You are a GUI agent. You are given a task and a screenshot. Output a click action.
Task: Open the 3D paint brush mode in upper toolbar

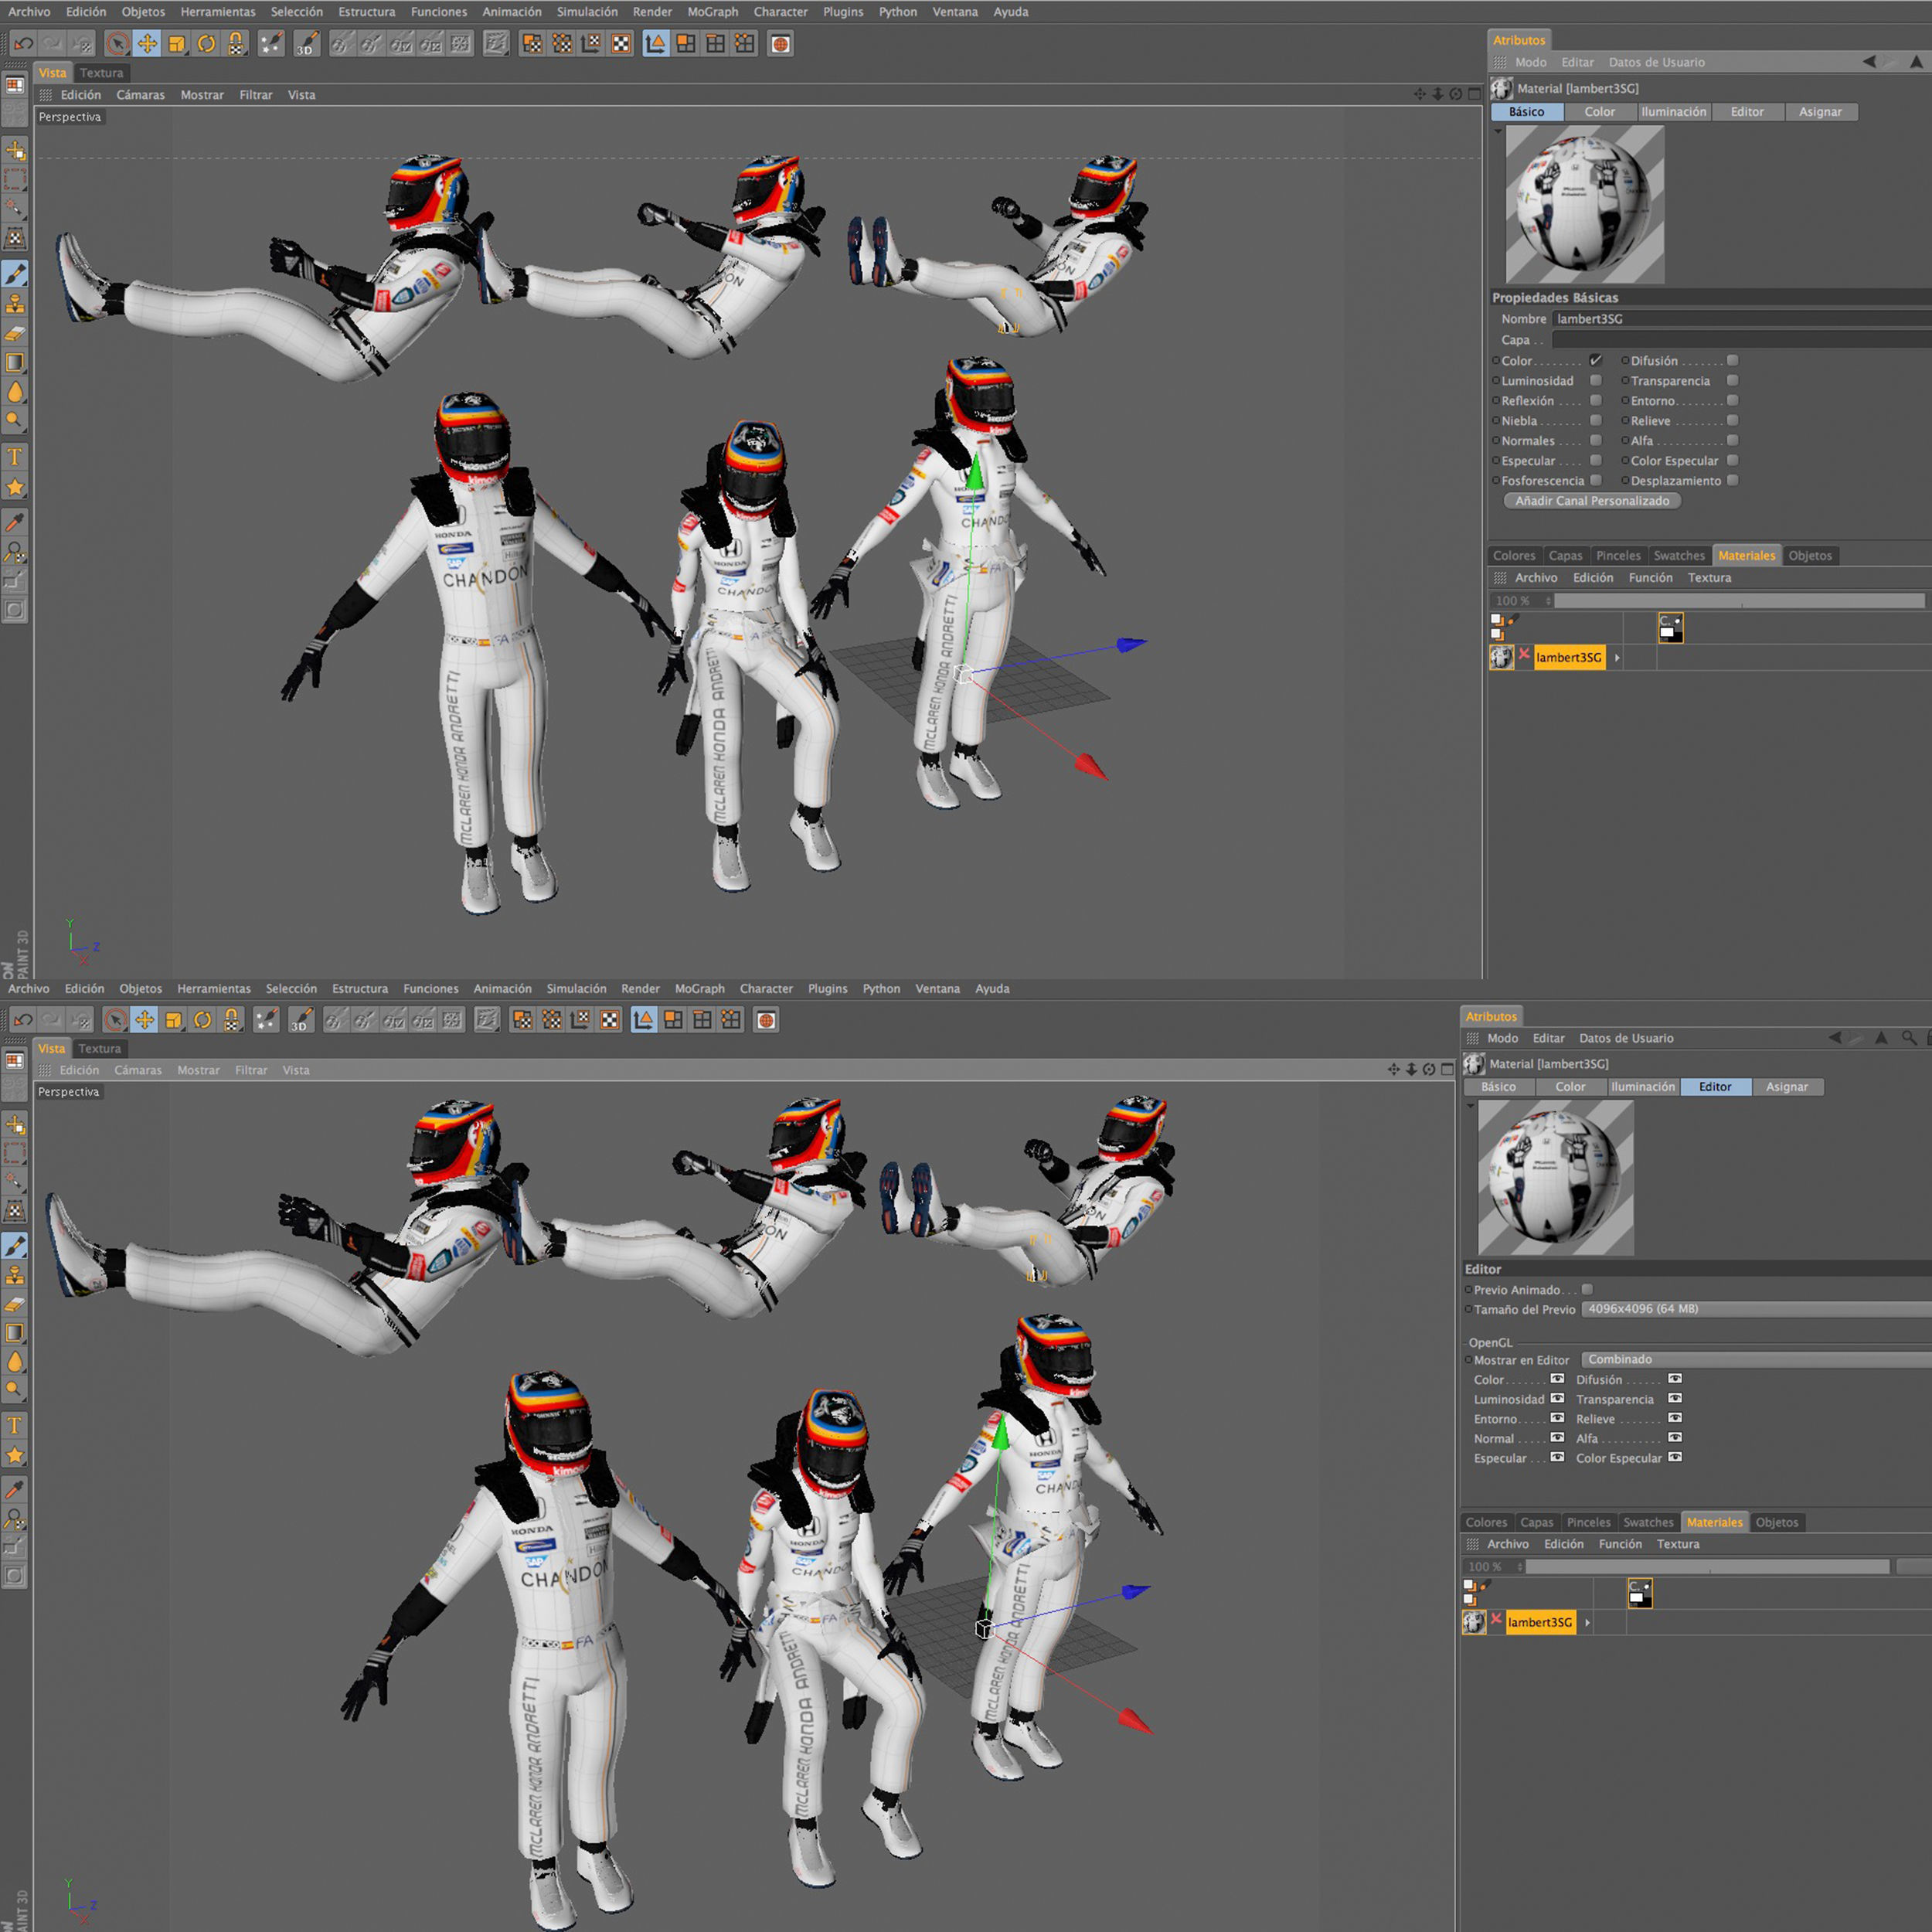pos(306,44)
